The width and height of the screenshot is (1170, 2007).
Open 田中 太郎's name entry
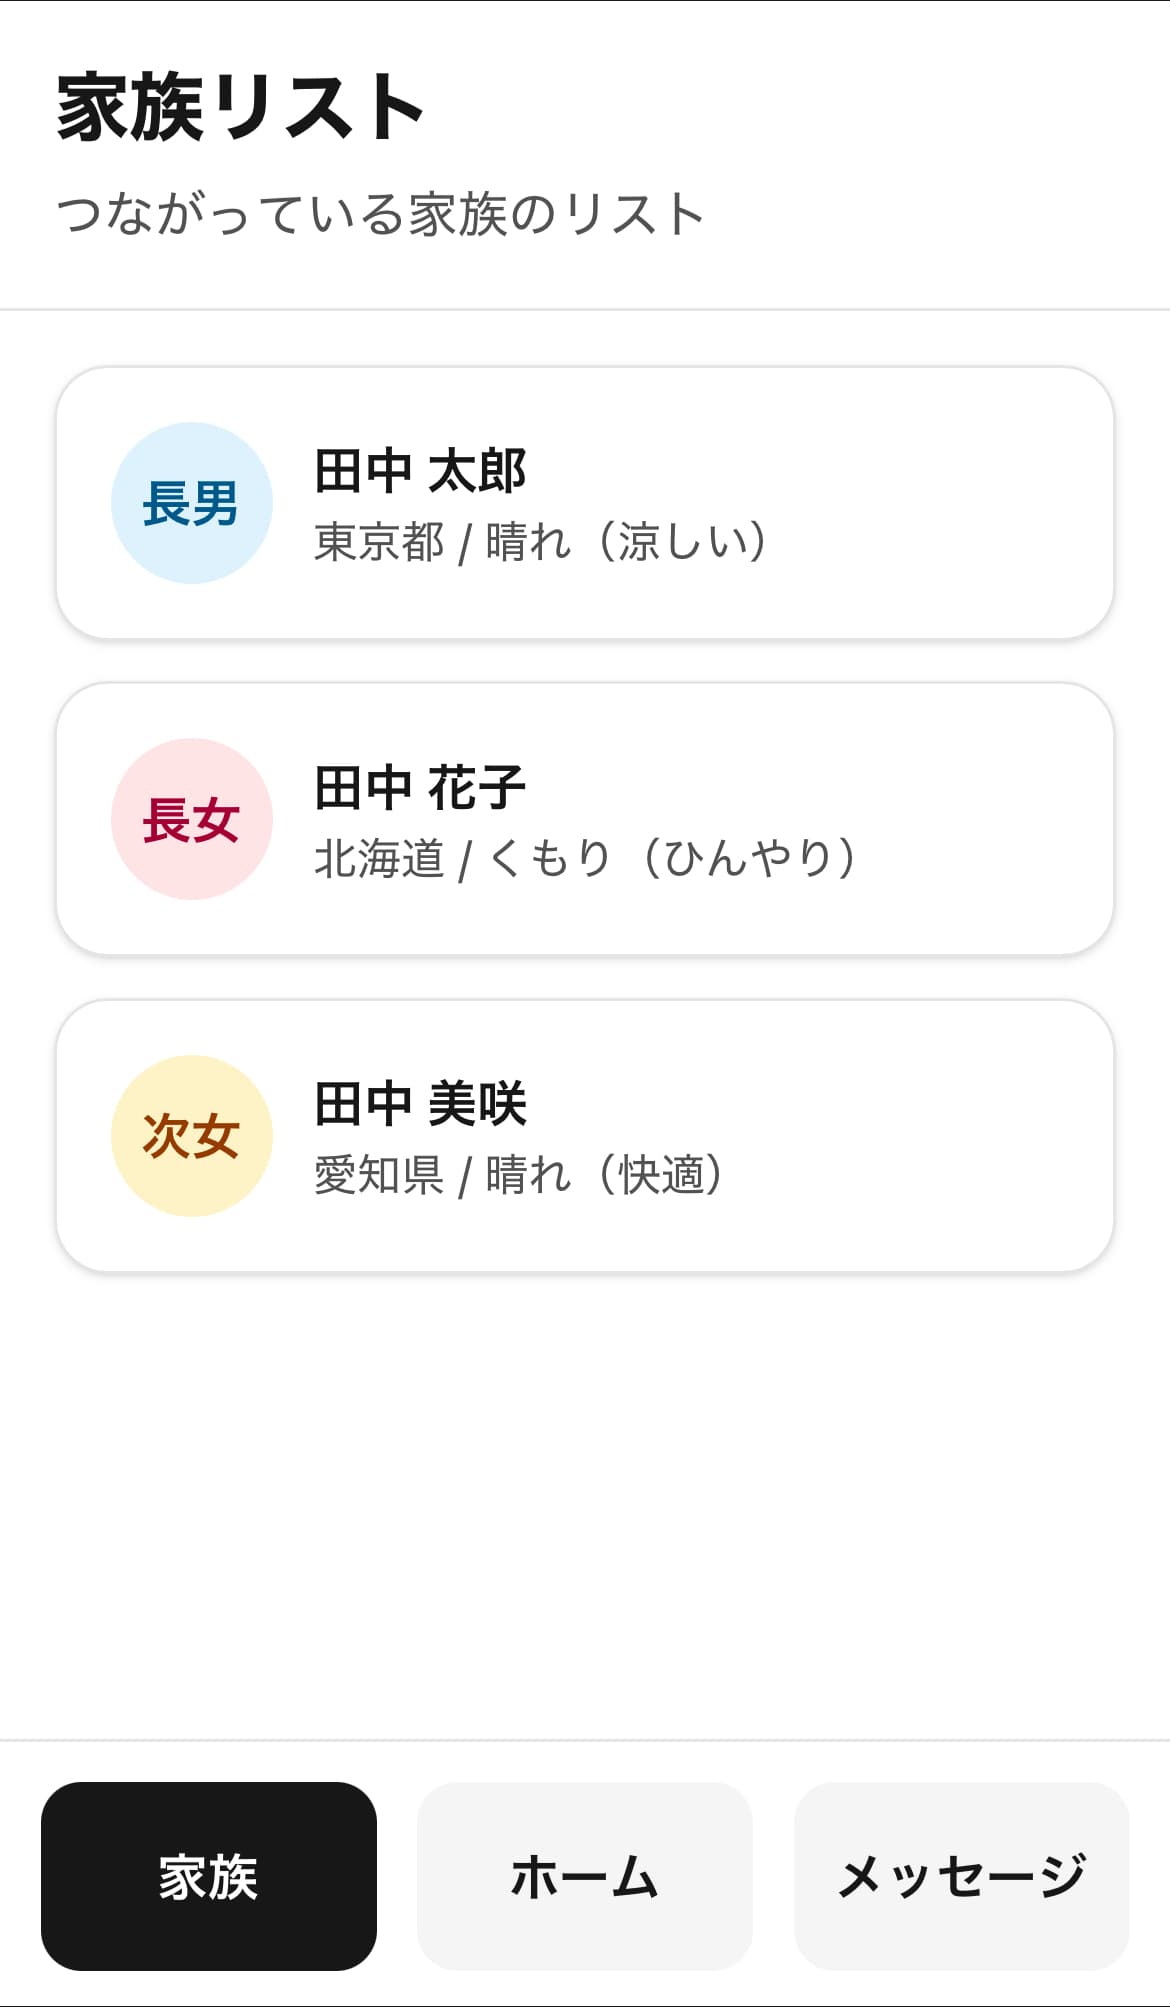coord(420,471)
